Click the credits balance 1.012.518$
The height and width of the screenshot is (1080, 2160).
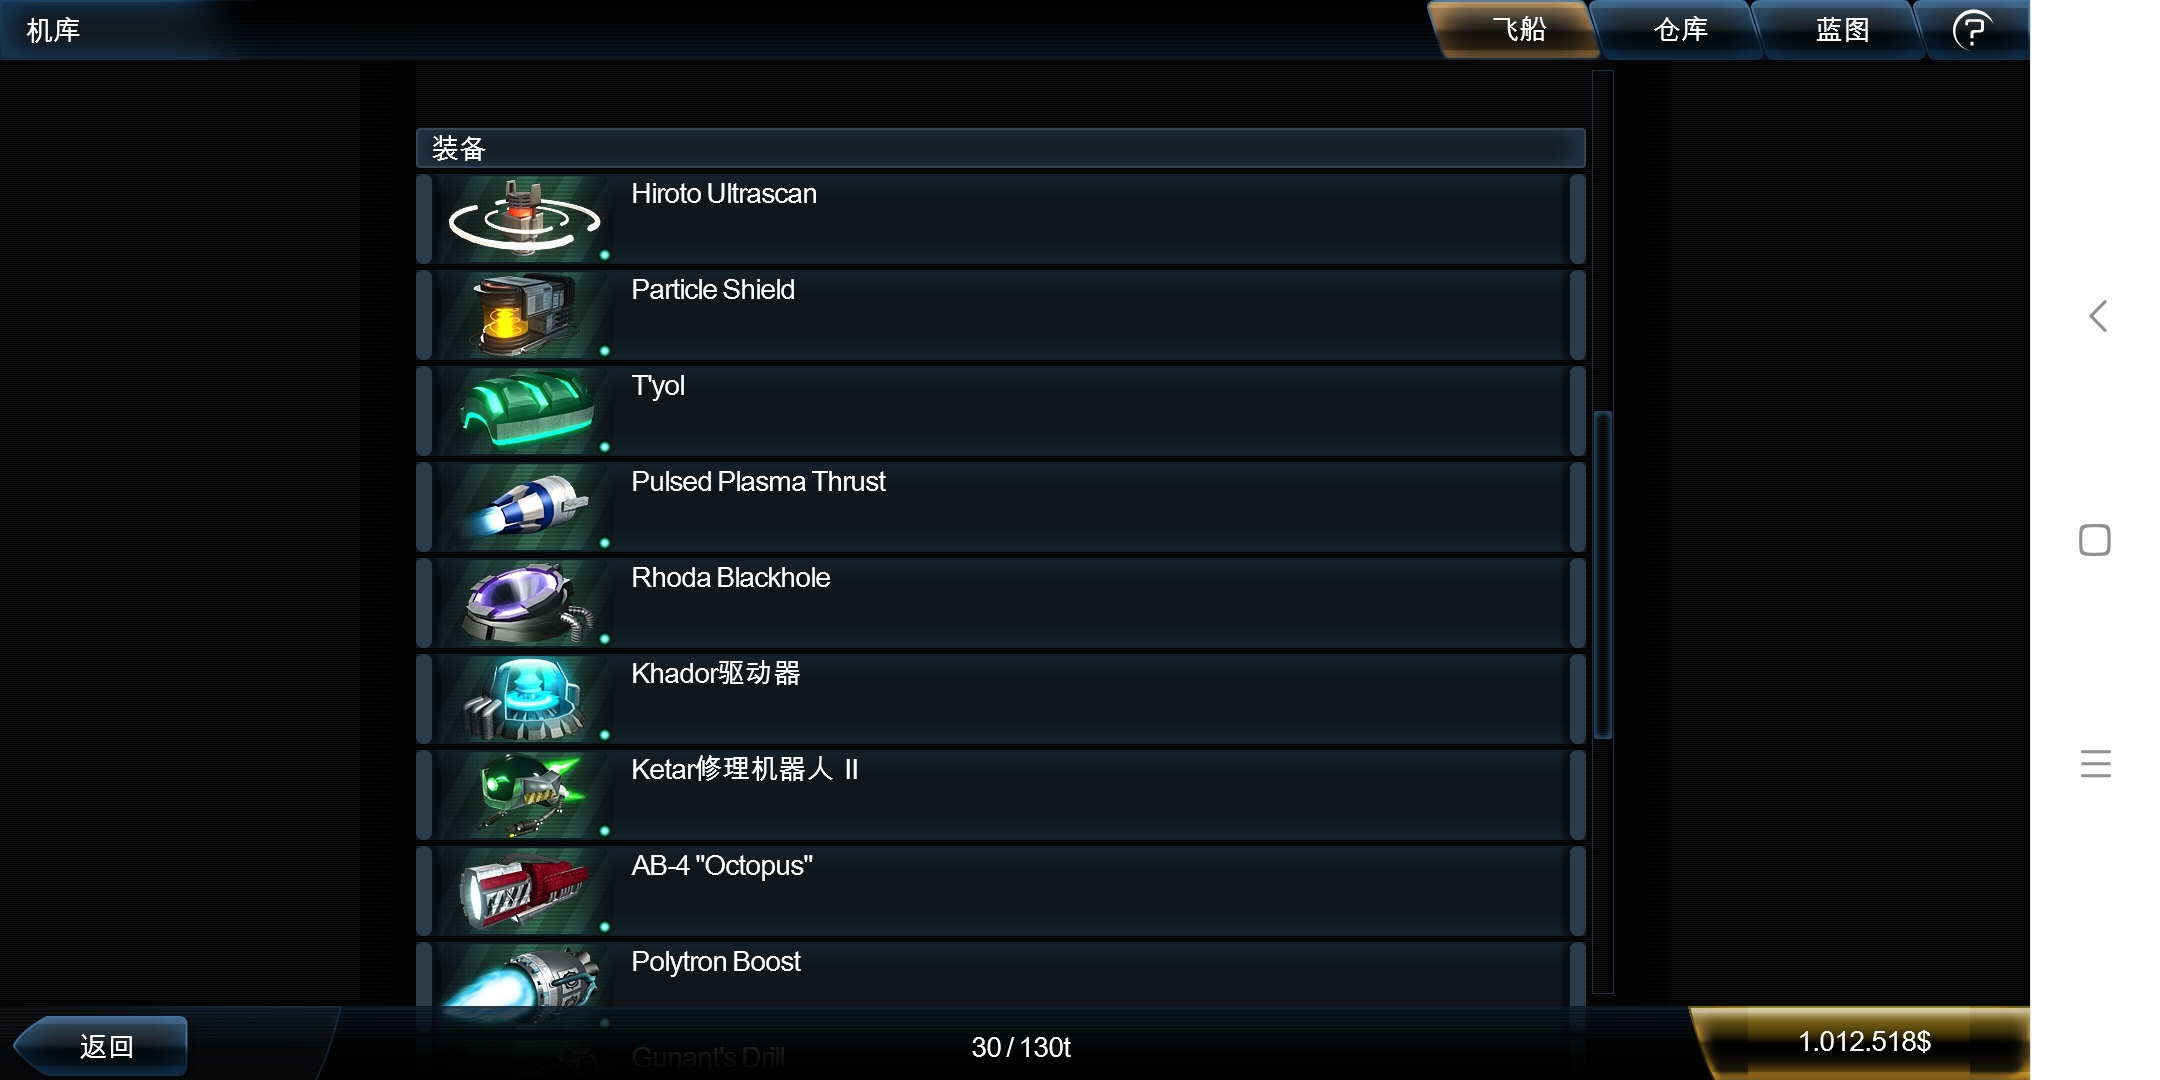[1864, 1042]
